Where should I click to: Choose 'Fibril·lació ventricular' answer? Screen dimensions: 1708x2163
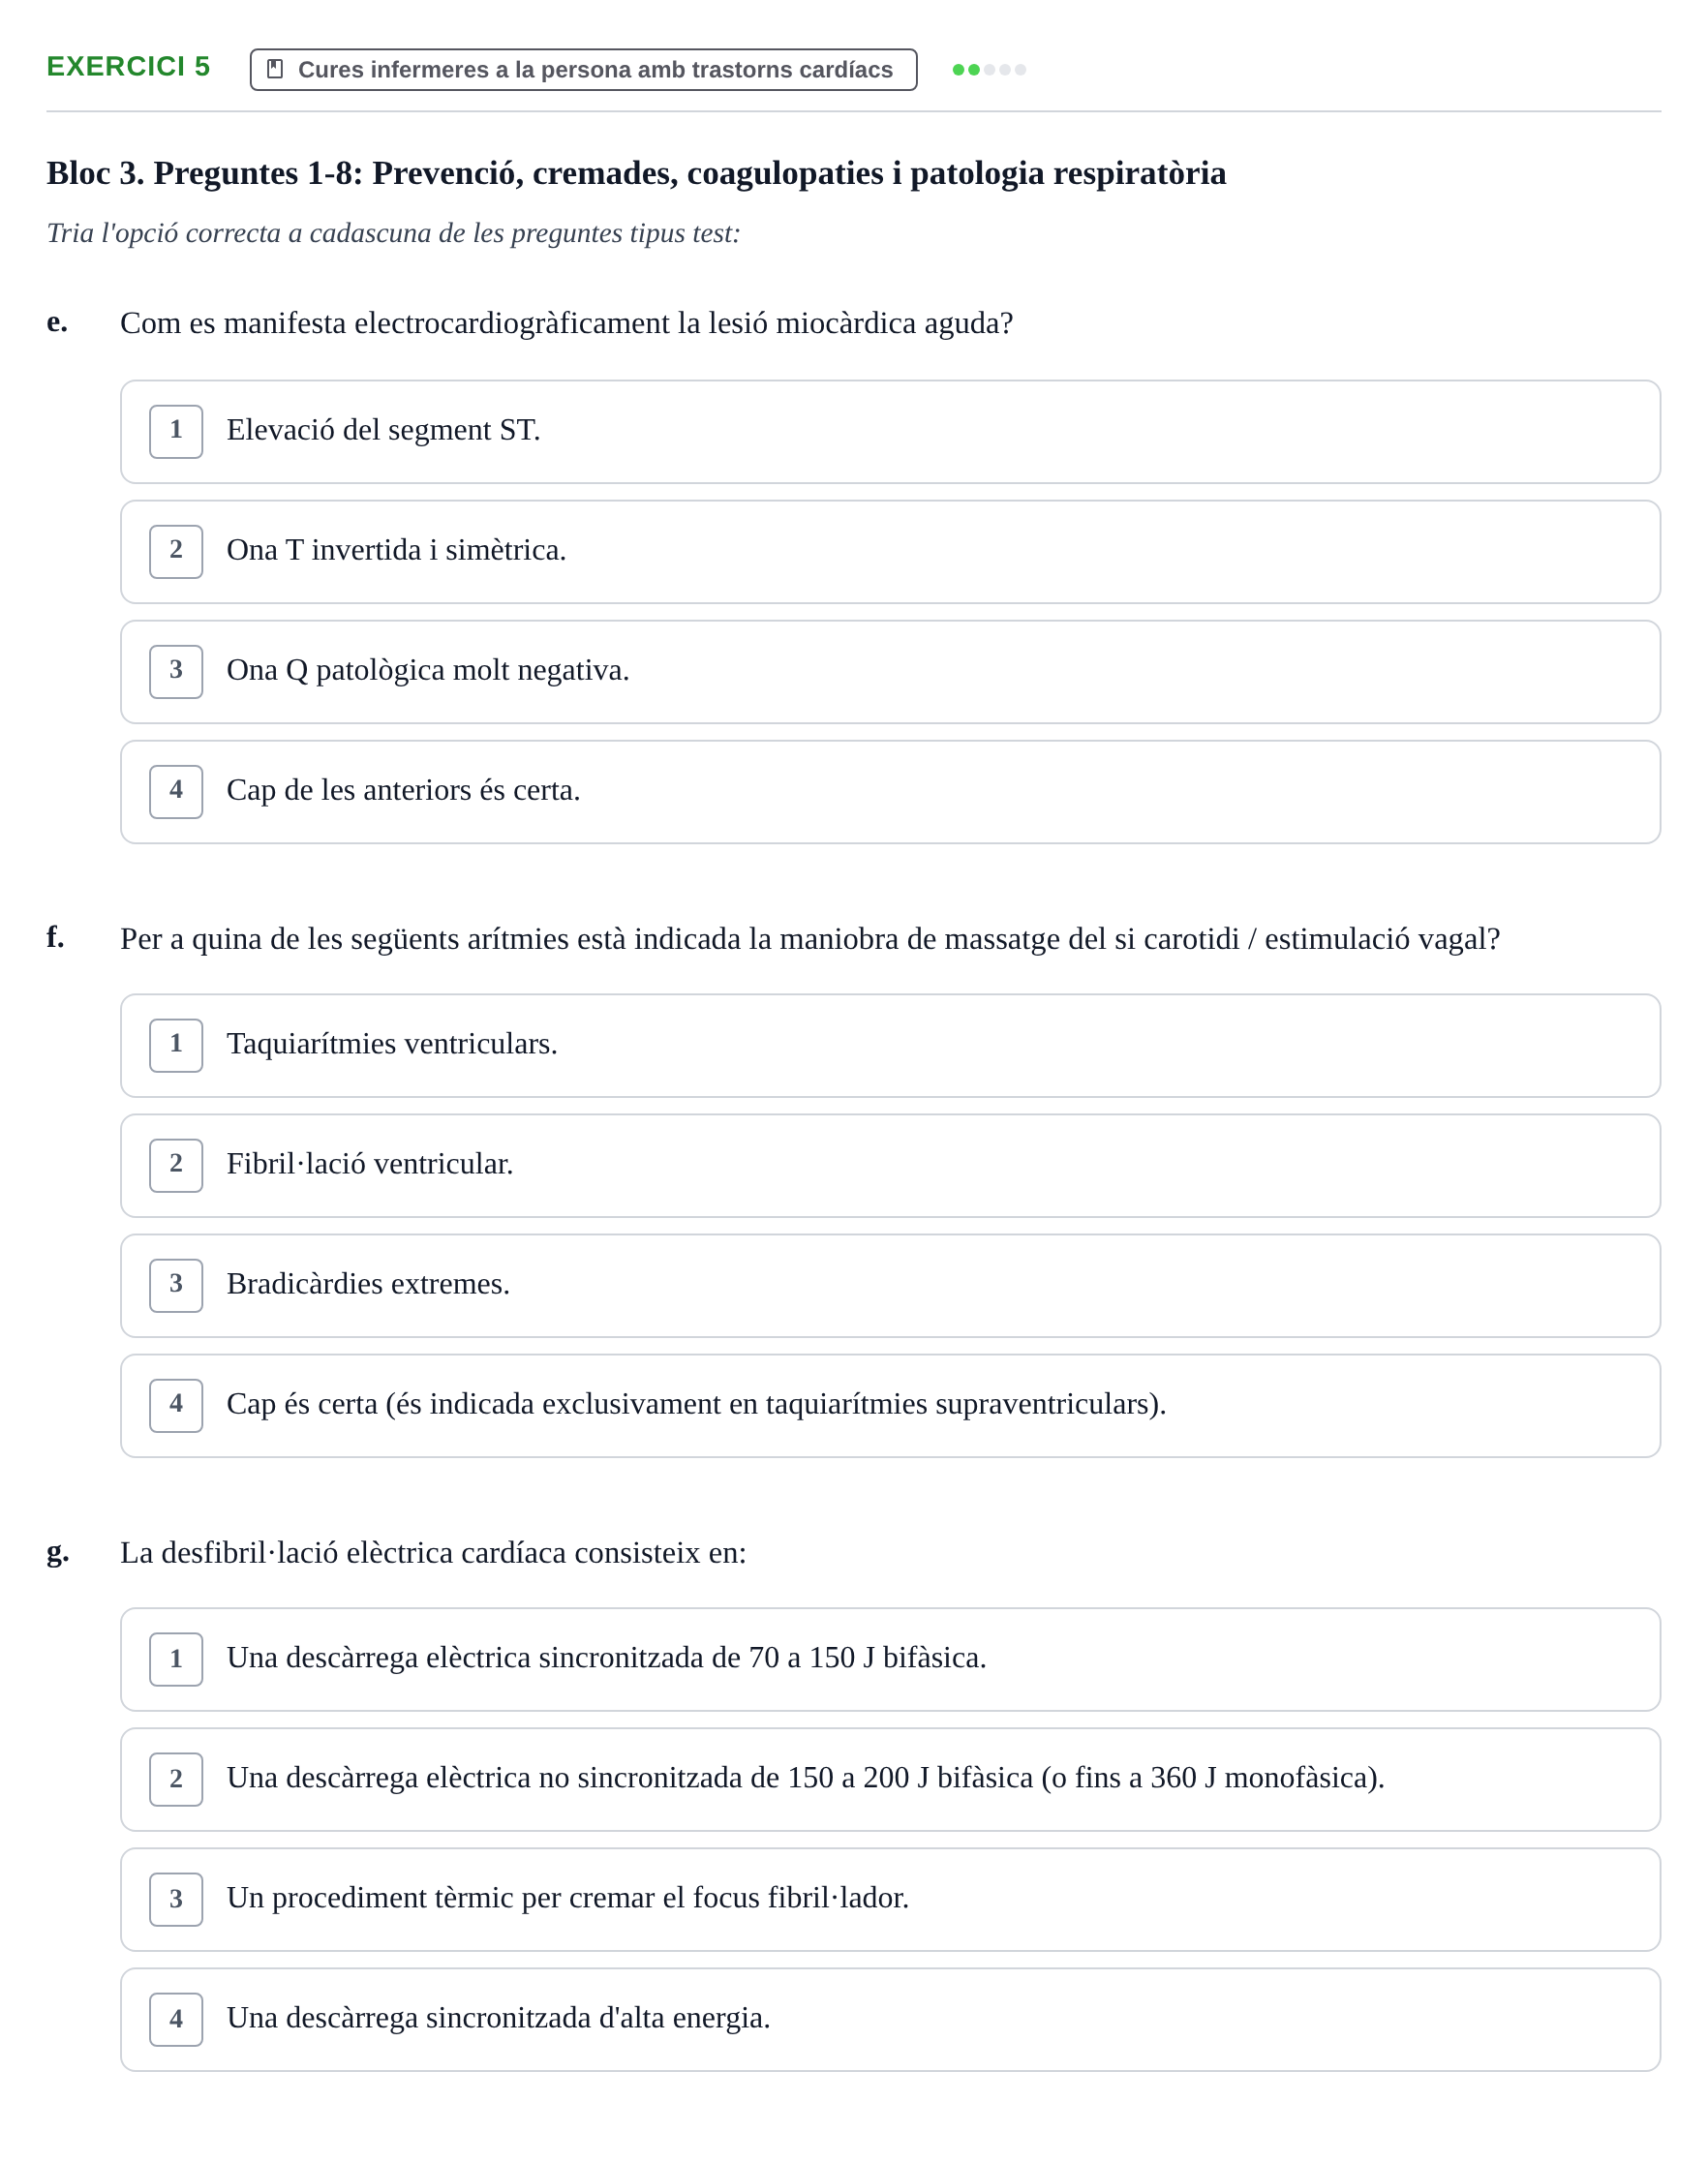[x=890, y=1166]
